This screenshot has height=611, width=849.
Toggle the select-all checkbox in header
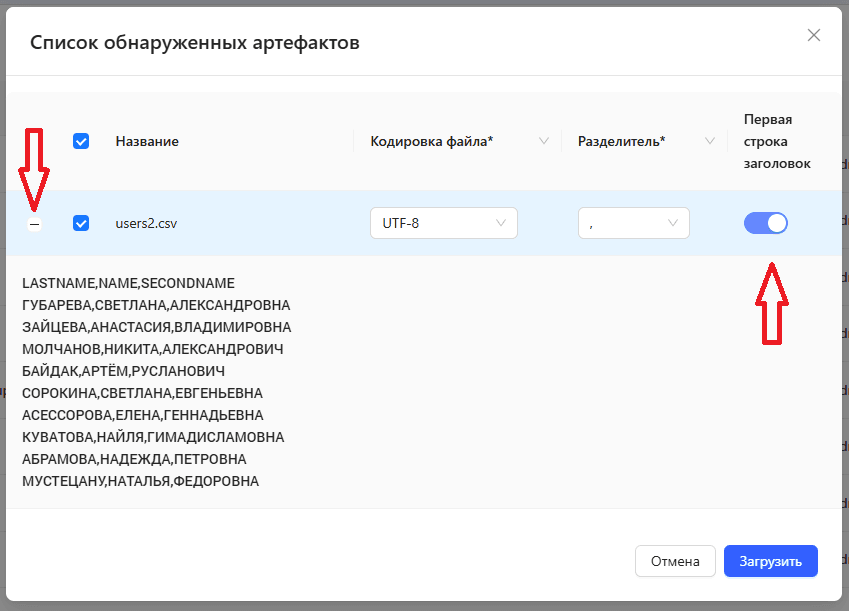coord(81,141)
